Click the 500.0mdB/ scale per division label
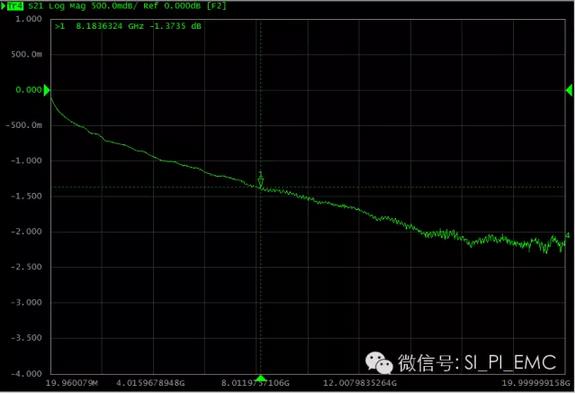The width and height of the screenshot is (575, 395). coord(114,6)
